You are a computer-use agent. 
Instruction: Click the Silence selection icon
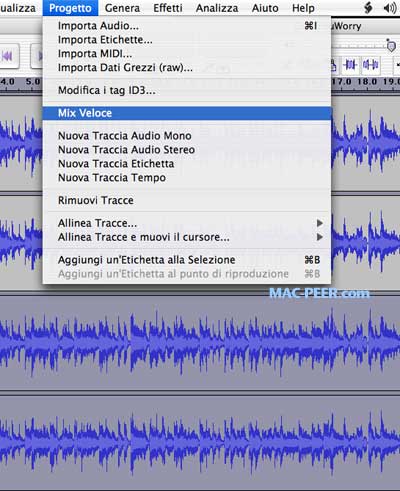[x=370, y=64]
